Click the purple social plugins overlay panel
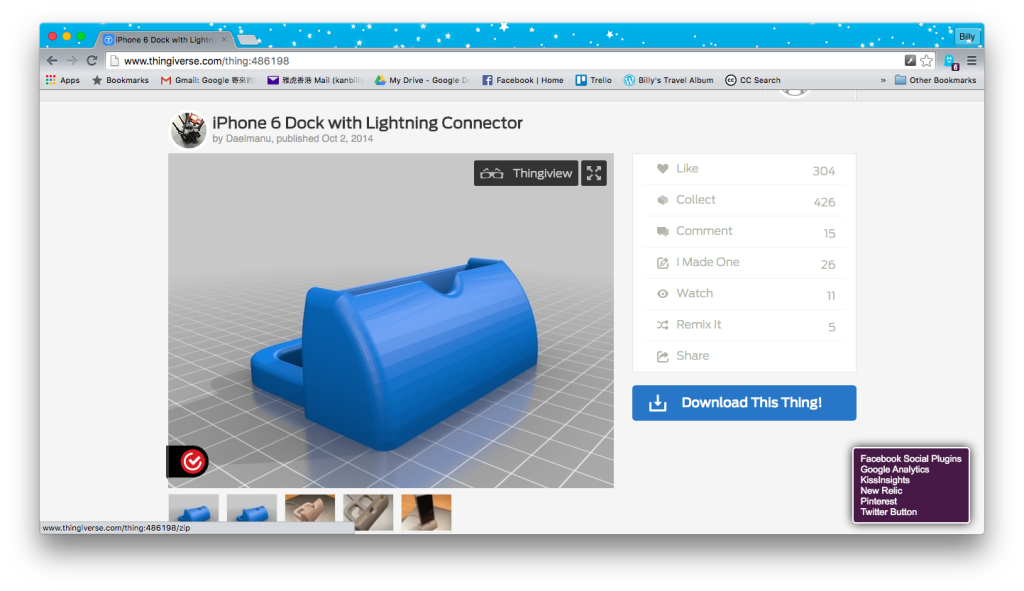 910,485
